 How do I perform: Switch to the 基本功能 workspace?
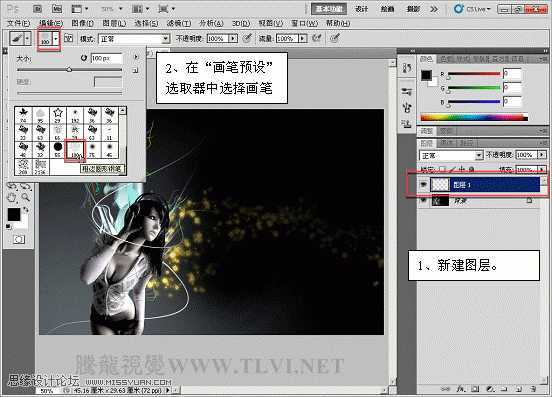tap(329, 9)
